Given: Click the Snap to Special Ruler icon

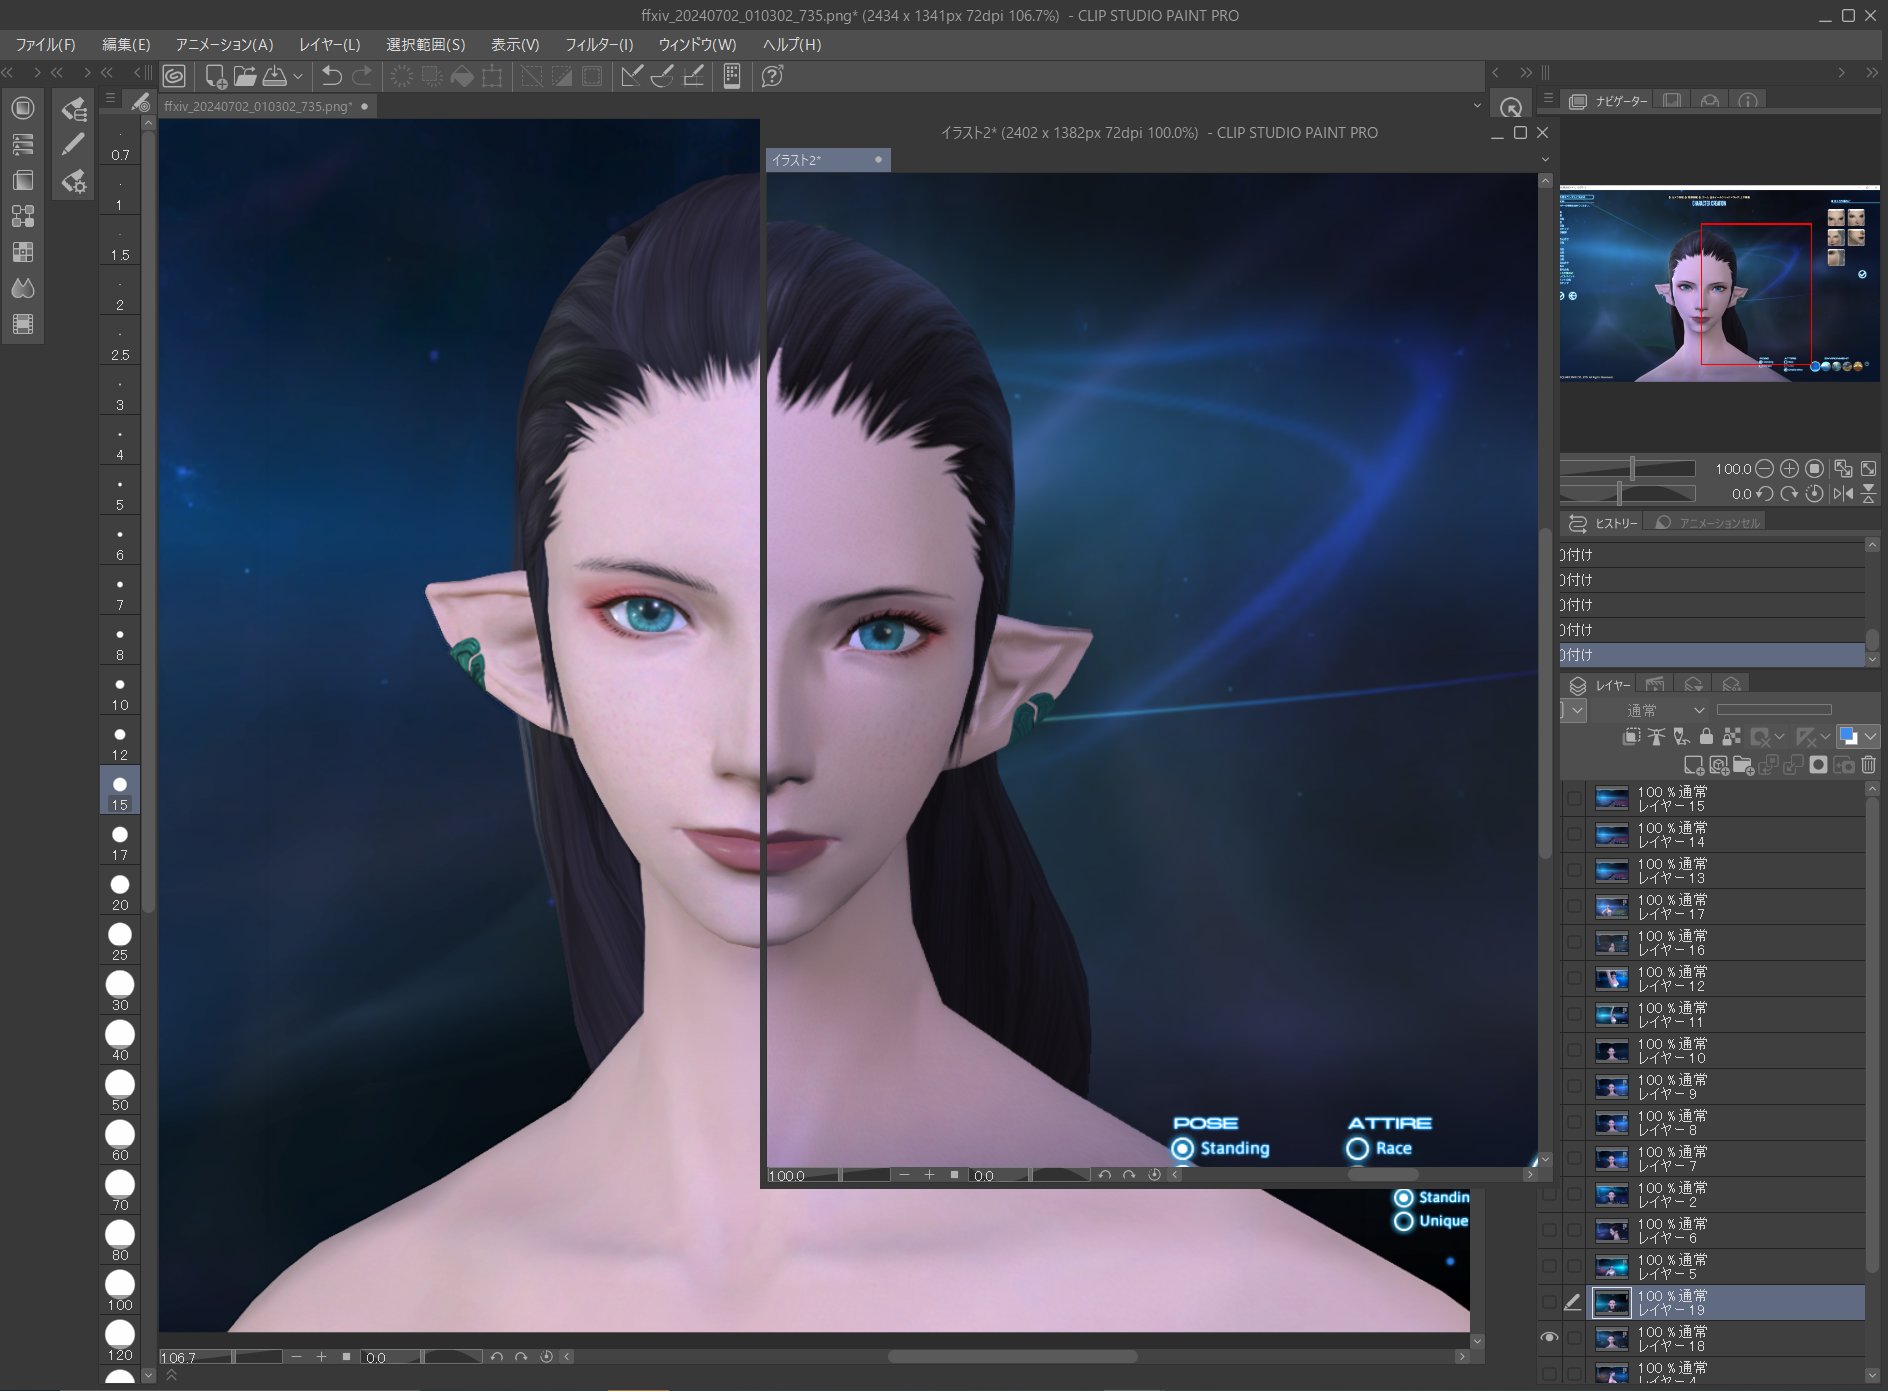Looking at the screenshot, I should (662, 76).
